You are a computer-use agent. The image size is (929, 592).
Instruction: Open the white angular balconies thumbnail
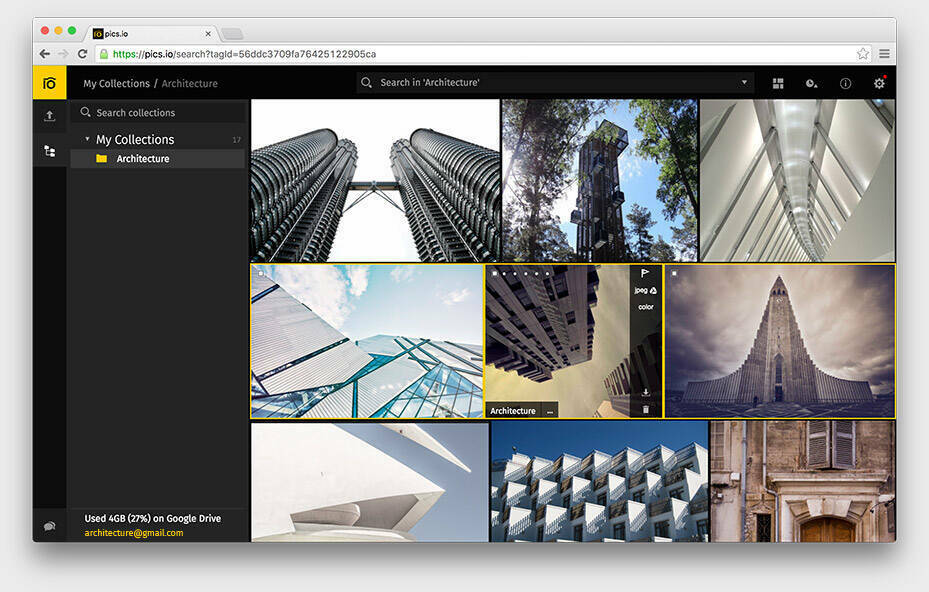[x=600, y=481]
